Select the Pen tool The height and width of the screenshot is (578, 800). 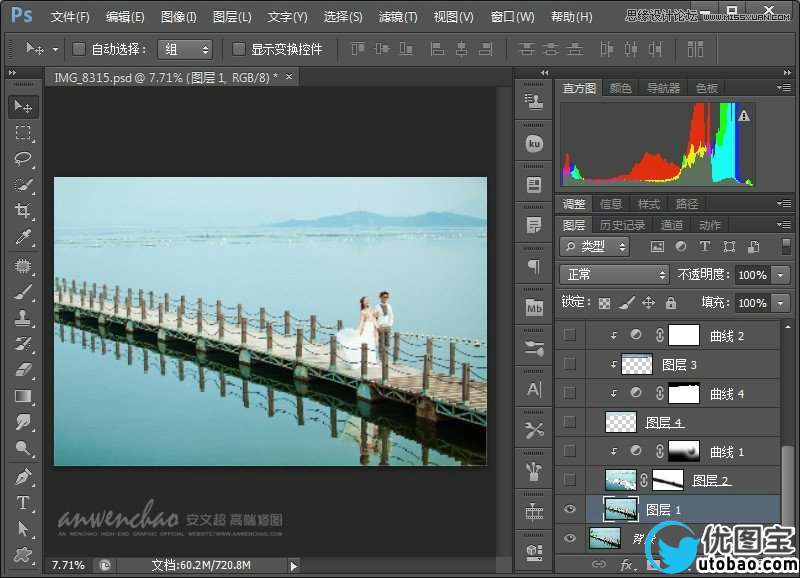[23, 476]
